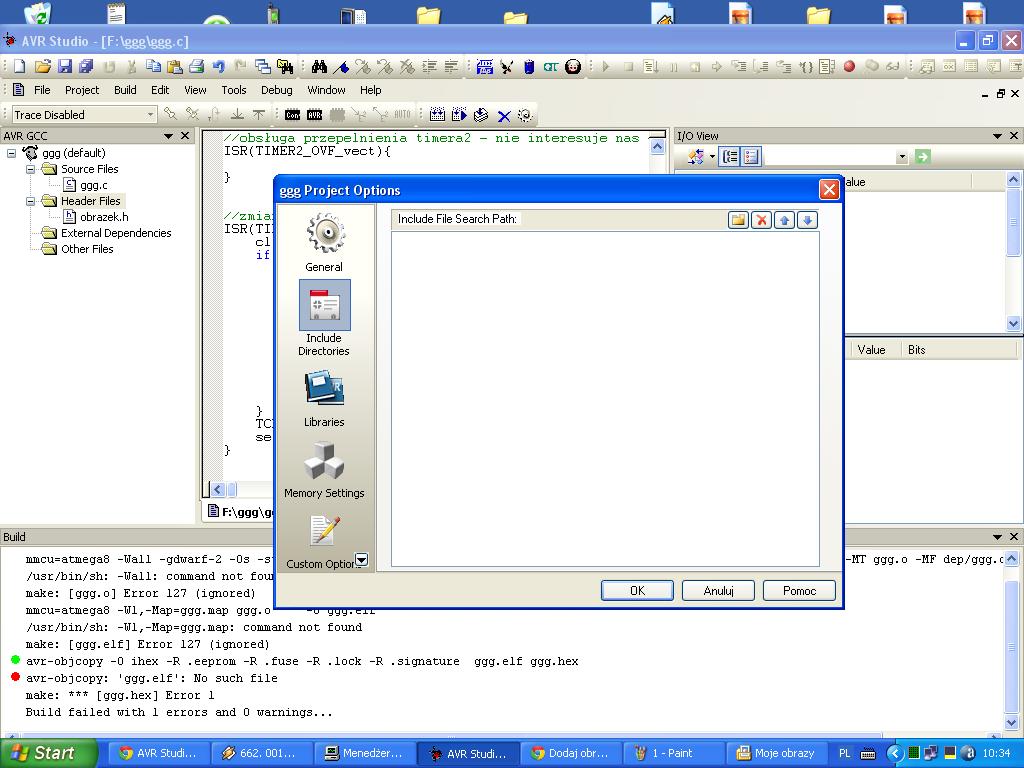1024x768 pixels.
Task: Click the Build and Run icon
Action: point(459,115)
